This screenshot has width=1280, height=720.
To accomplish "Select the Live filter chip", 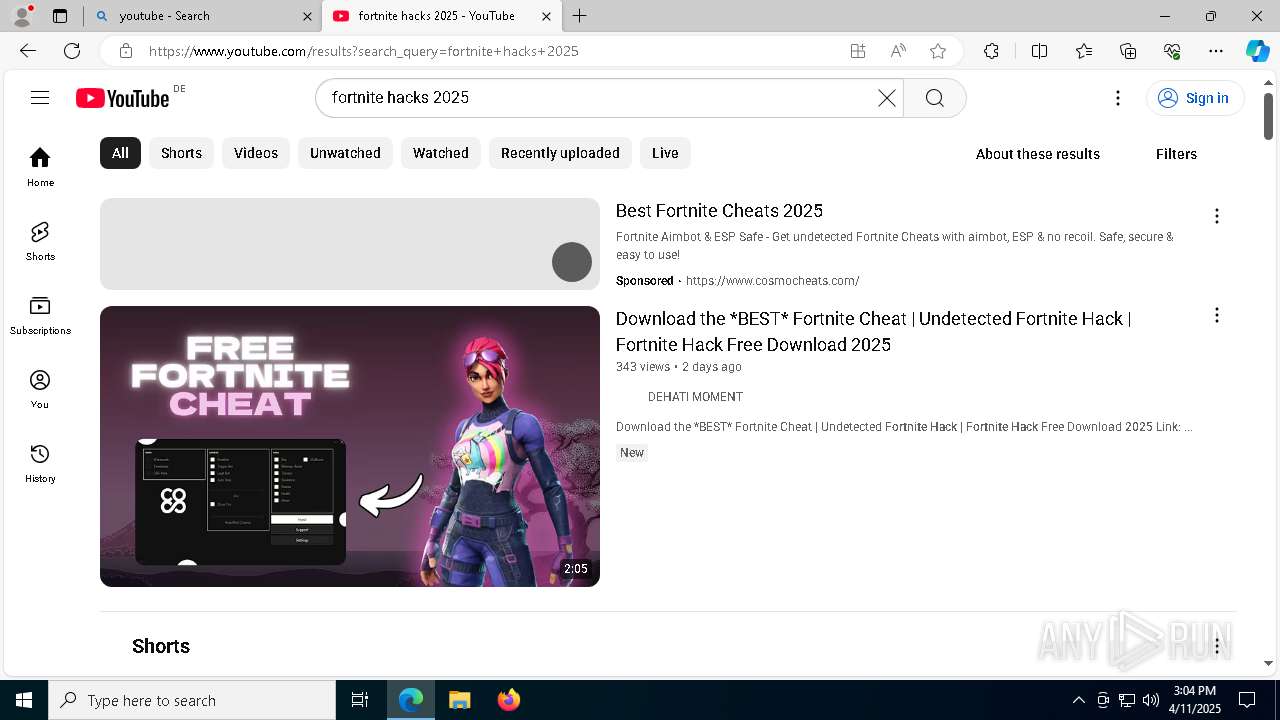I will (665, 153).
